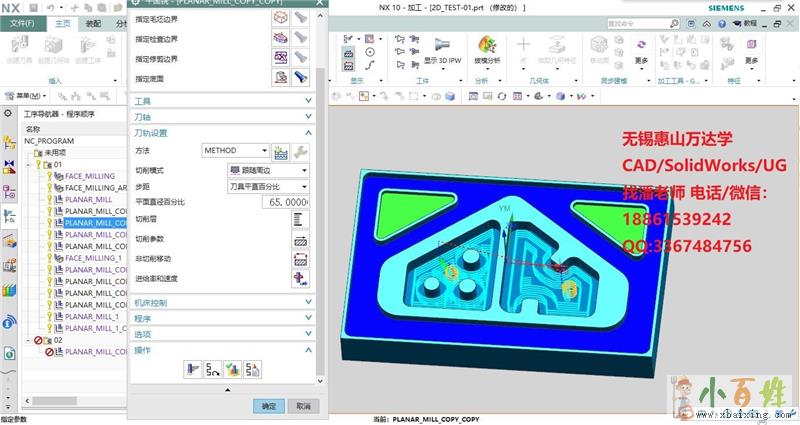Open the METHOD dropdown
The height and width of the screenshot is (425, 800).
235,150
